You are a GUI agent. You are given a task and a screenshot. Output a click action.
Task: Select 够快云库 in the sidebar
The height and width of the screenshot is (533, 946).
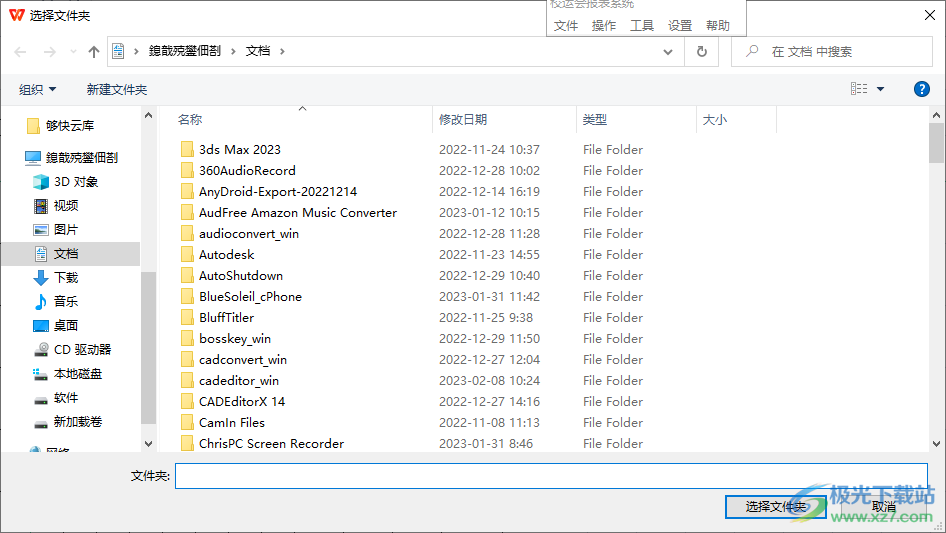click(69, 126)
